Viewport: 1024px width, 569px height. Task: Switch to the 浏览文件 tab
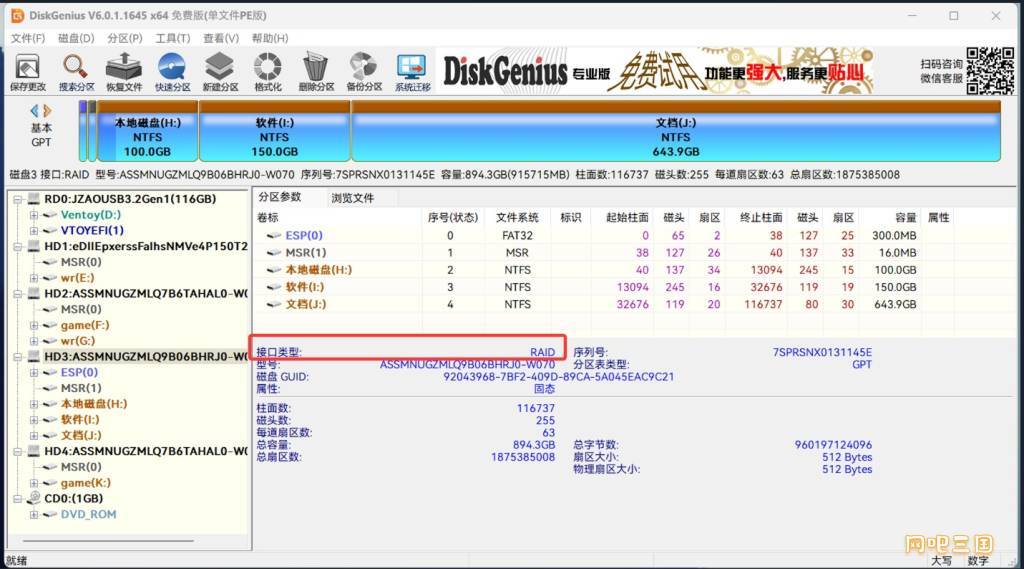pyautogui.click(x=352, y=198)
